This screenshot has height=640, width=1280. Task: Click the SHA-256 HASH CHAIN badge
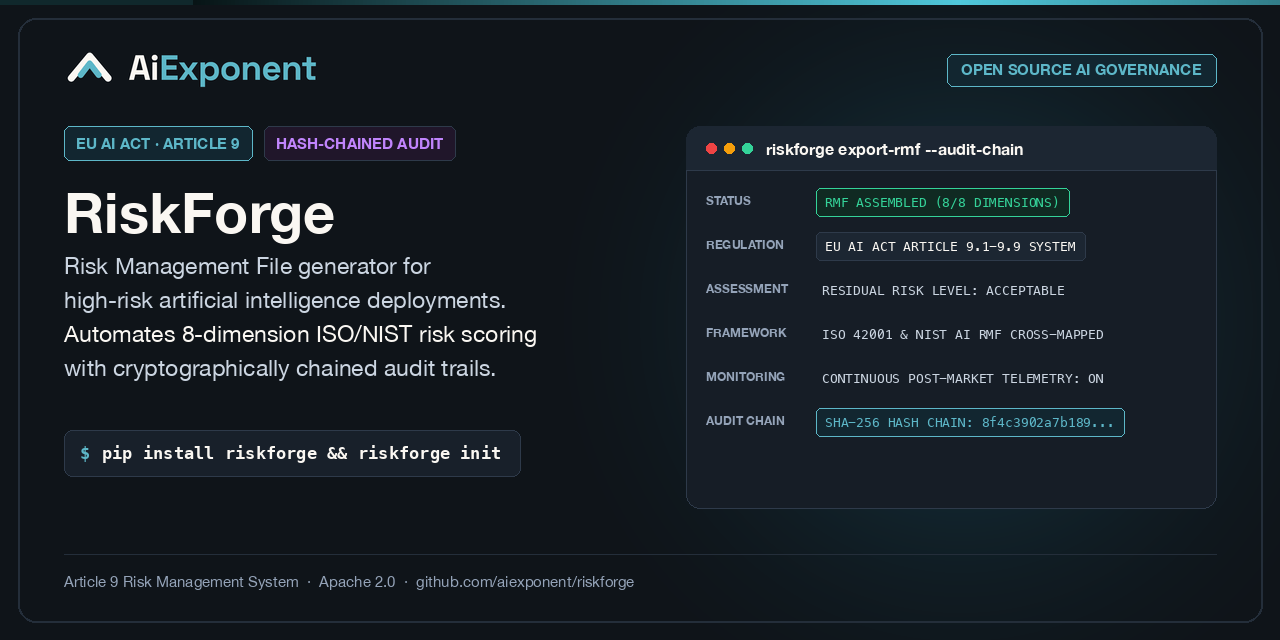[x=970, y=422]
